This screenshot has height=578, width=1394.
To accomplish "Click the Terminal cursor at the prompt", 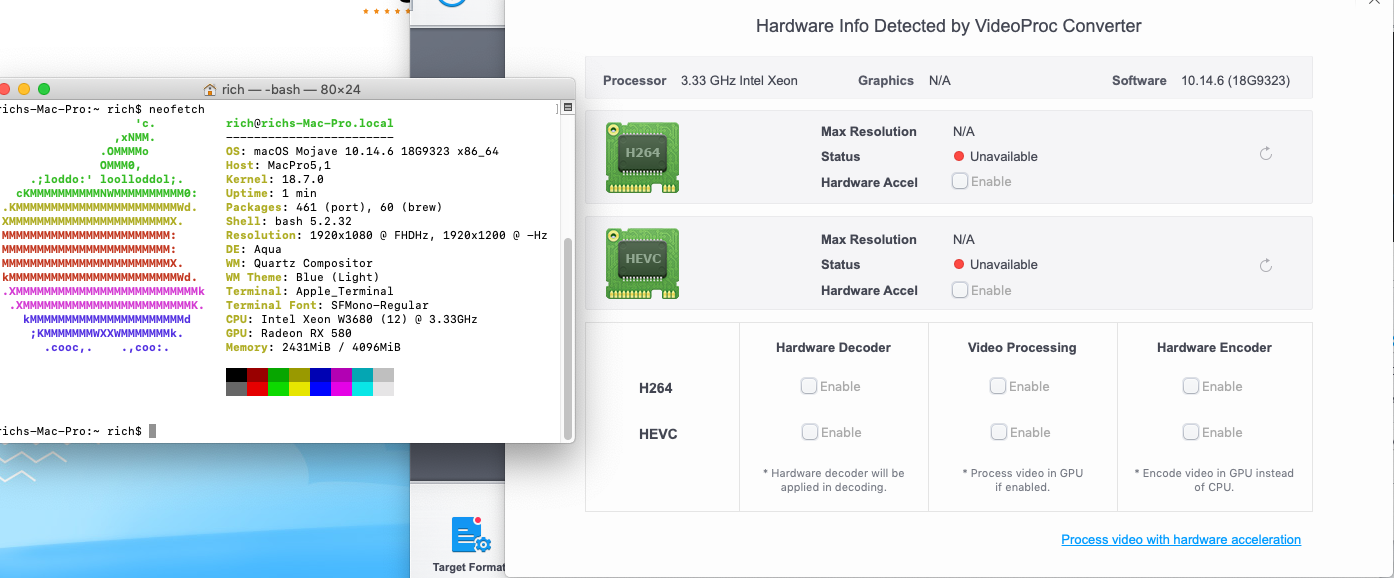I will tap(152, 431).
